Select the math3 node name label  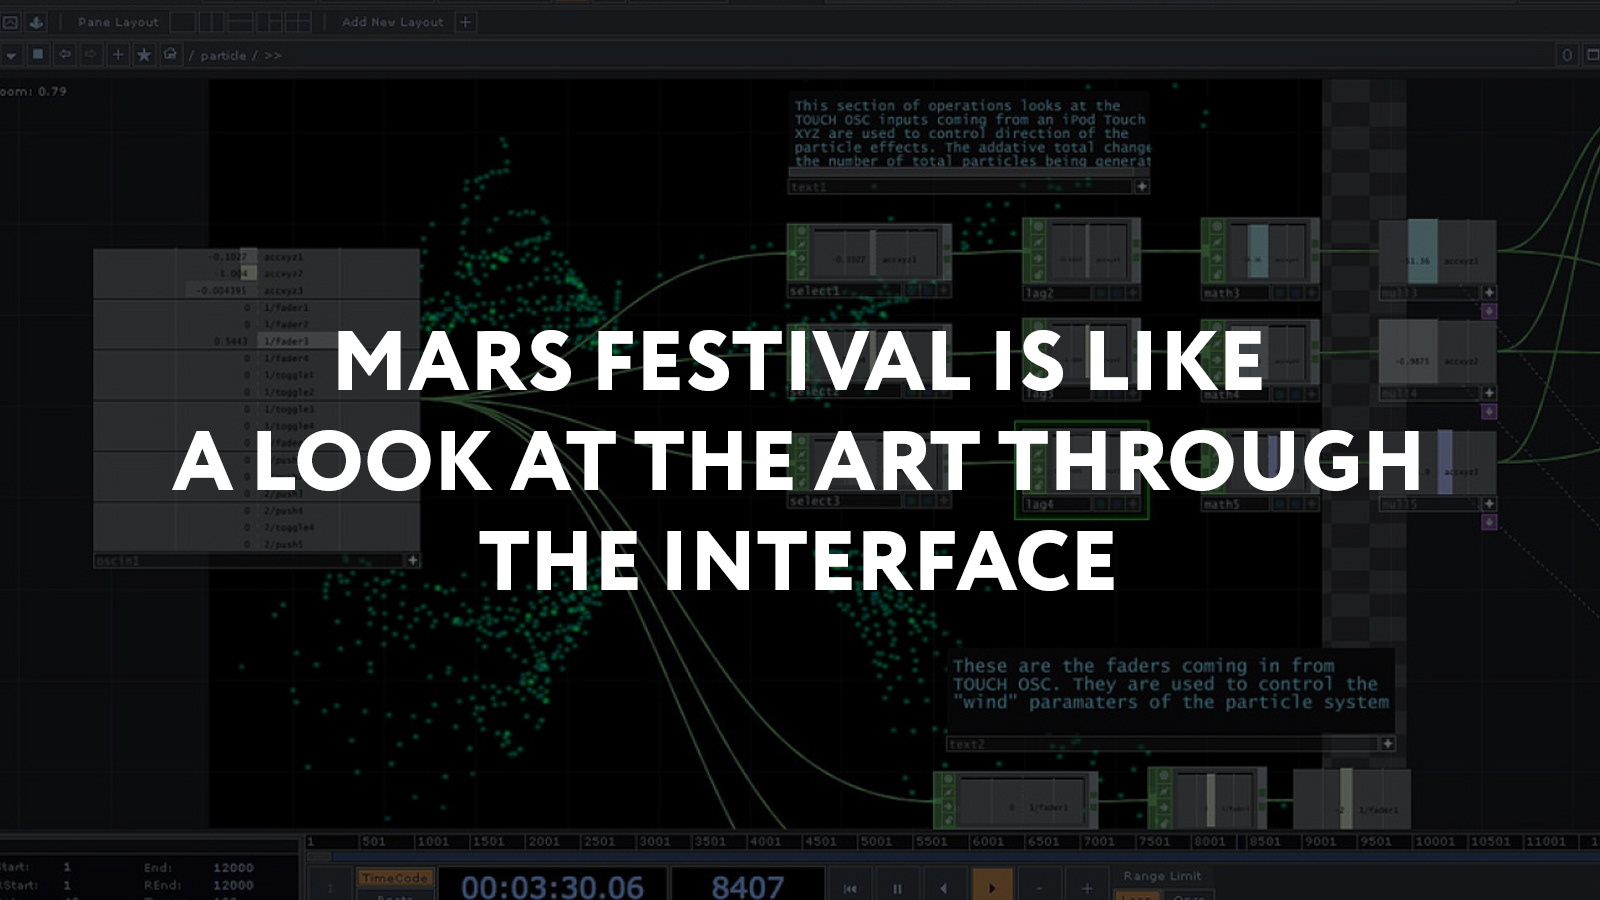coord(1222,293)
